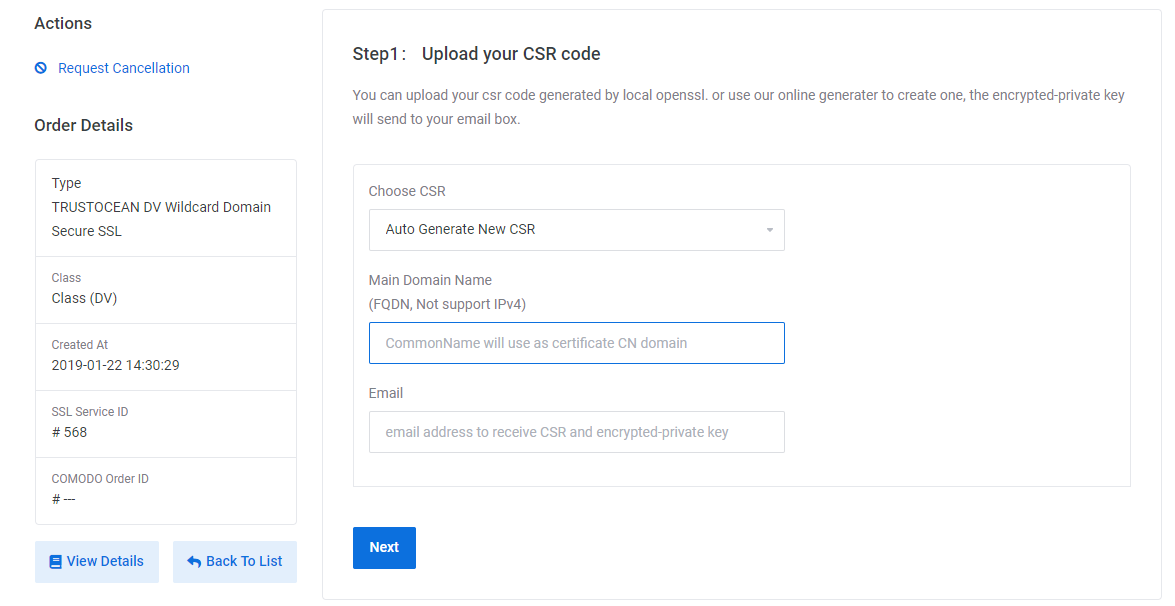
Task: Select the Class (DV) detail row
Action: [x=166, y=290]
